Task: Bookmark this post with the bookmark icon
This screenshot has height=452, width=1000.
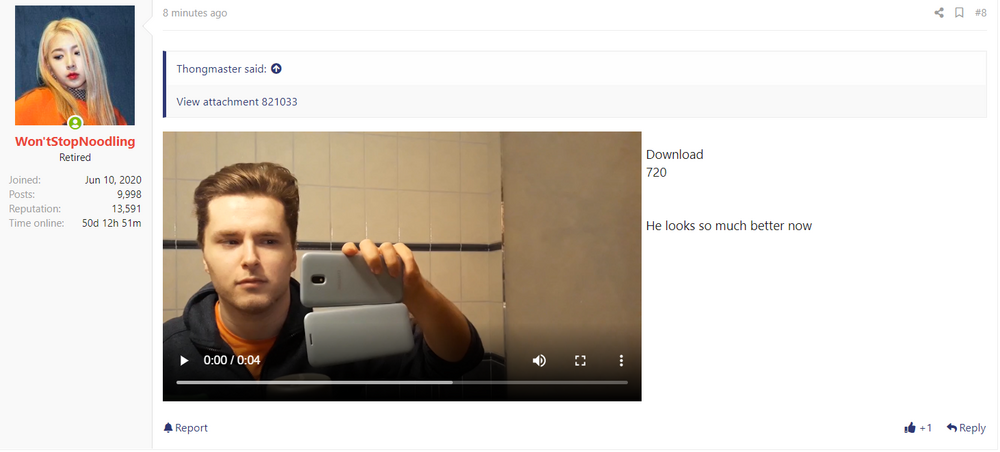Action: (x=959, y=13)
